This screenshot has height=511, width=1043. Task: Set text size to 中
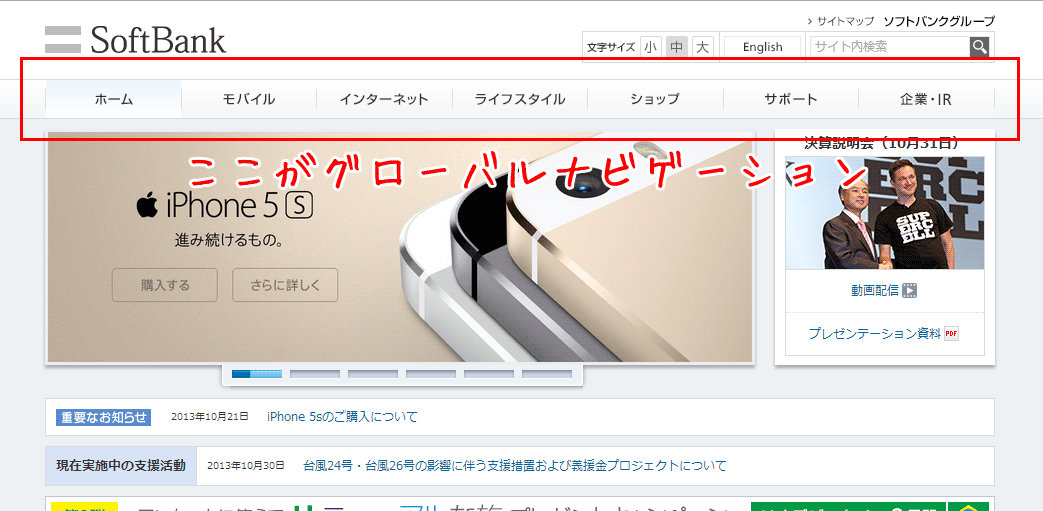(x=676, y=47)
